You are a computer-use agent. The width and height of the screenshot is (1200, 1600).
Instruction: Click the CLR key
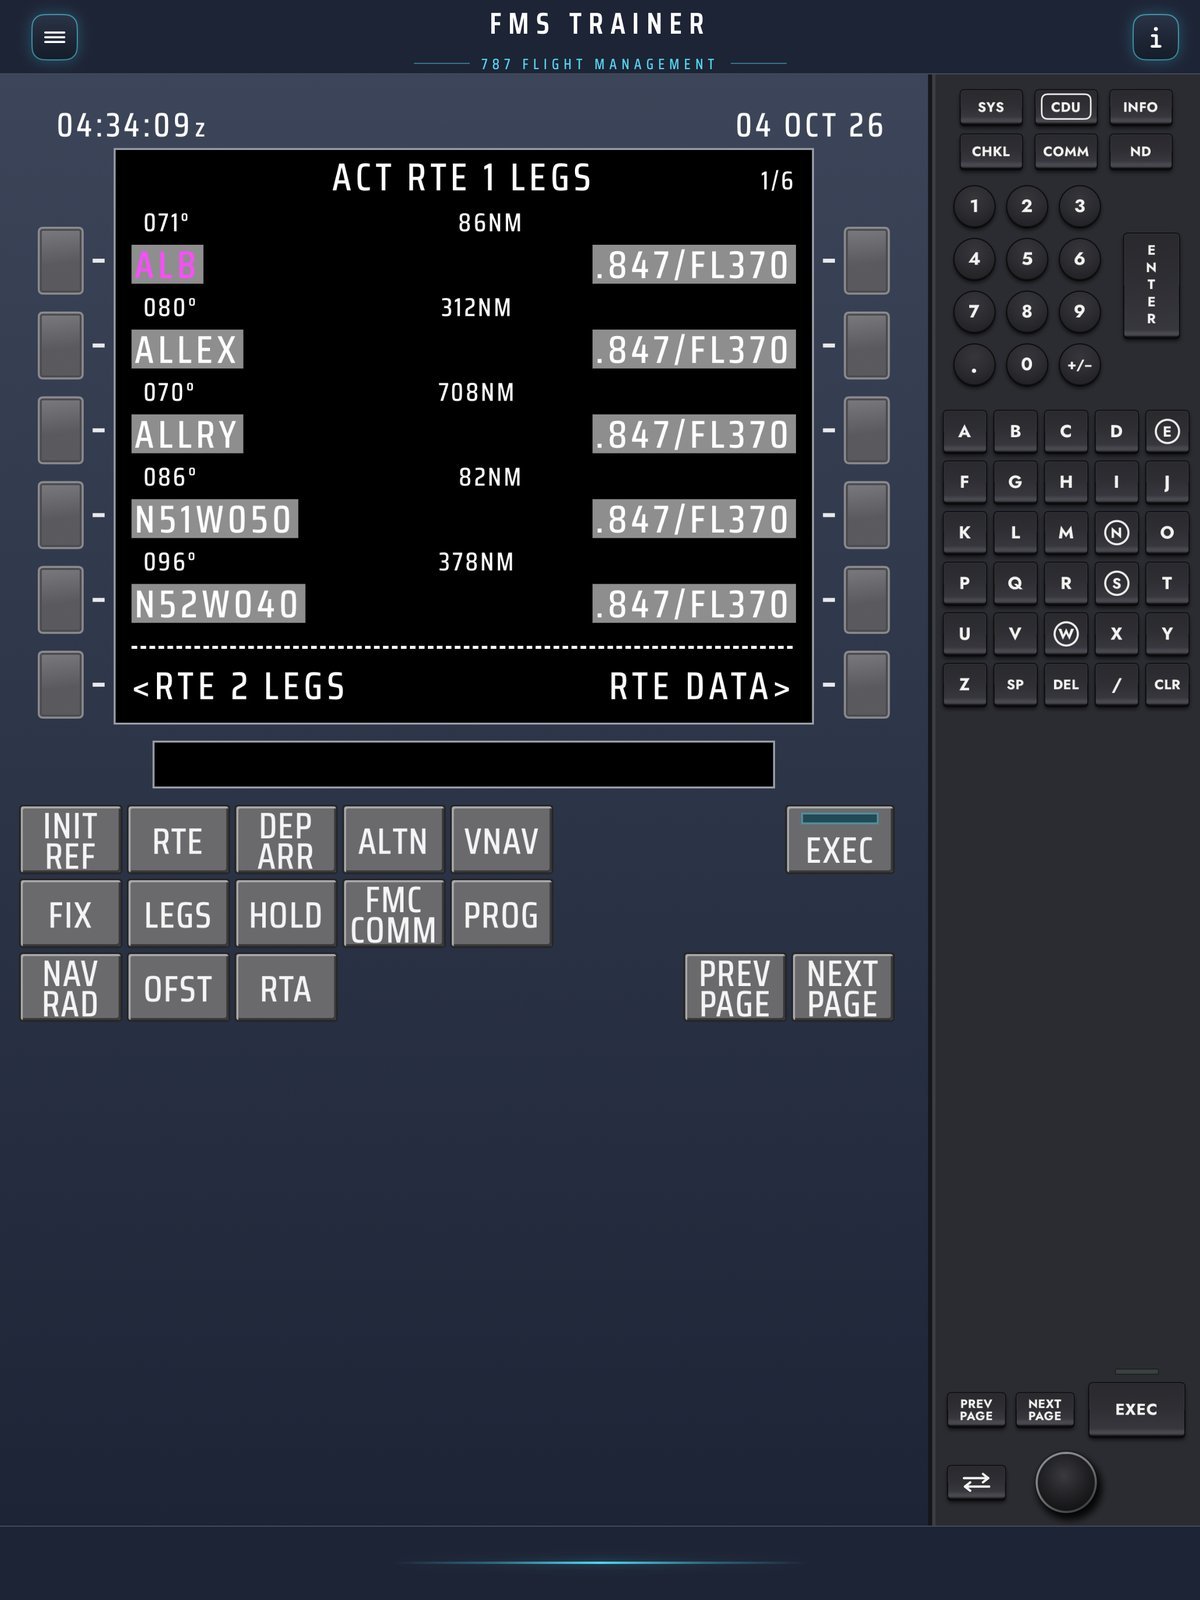pyautogui.click(x=1167, y=684)
